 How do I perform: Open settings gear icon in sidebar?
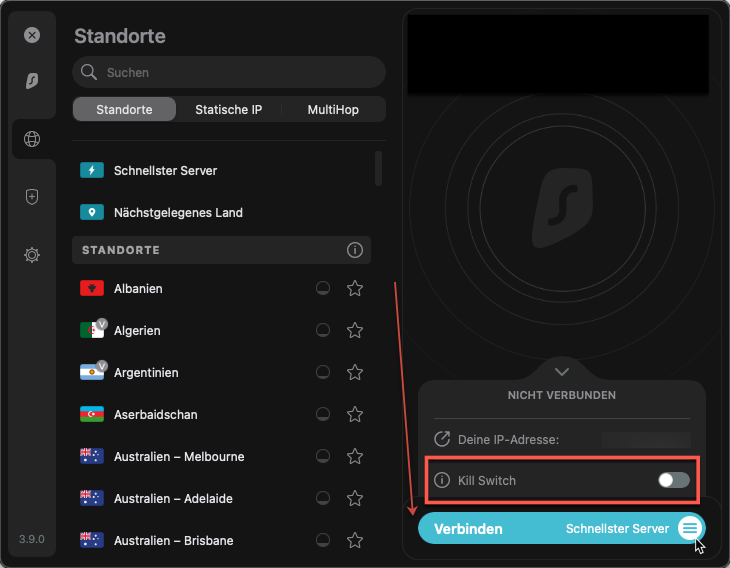tap(32, 255)
